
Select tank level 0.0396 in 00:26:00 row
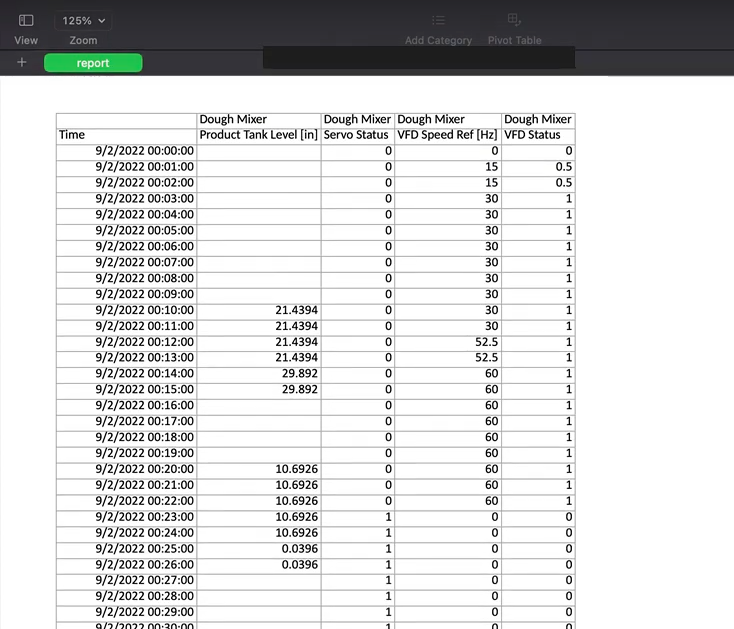click(259, 564)
